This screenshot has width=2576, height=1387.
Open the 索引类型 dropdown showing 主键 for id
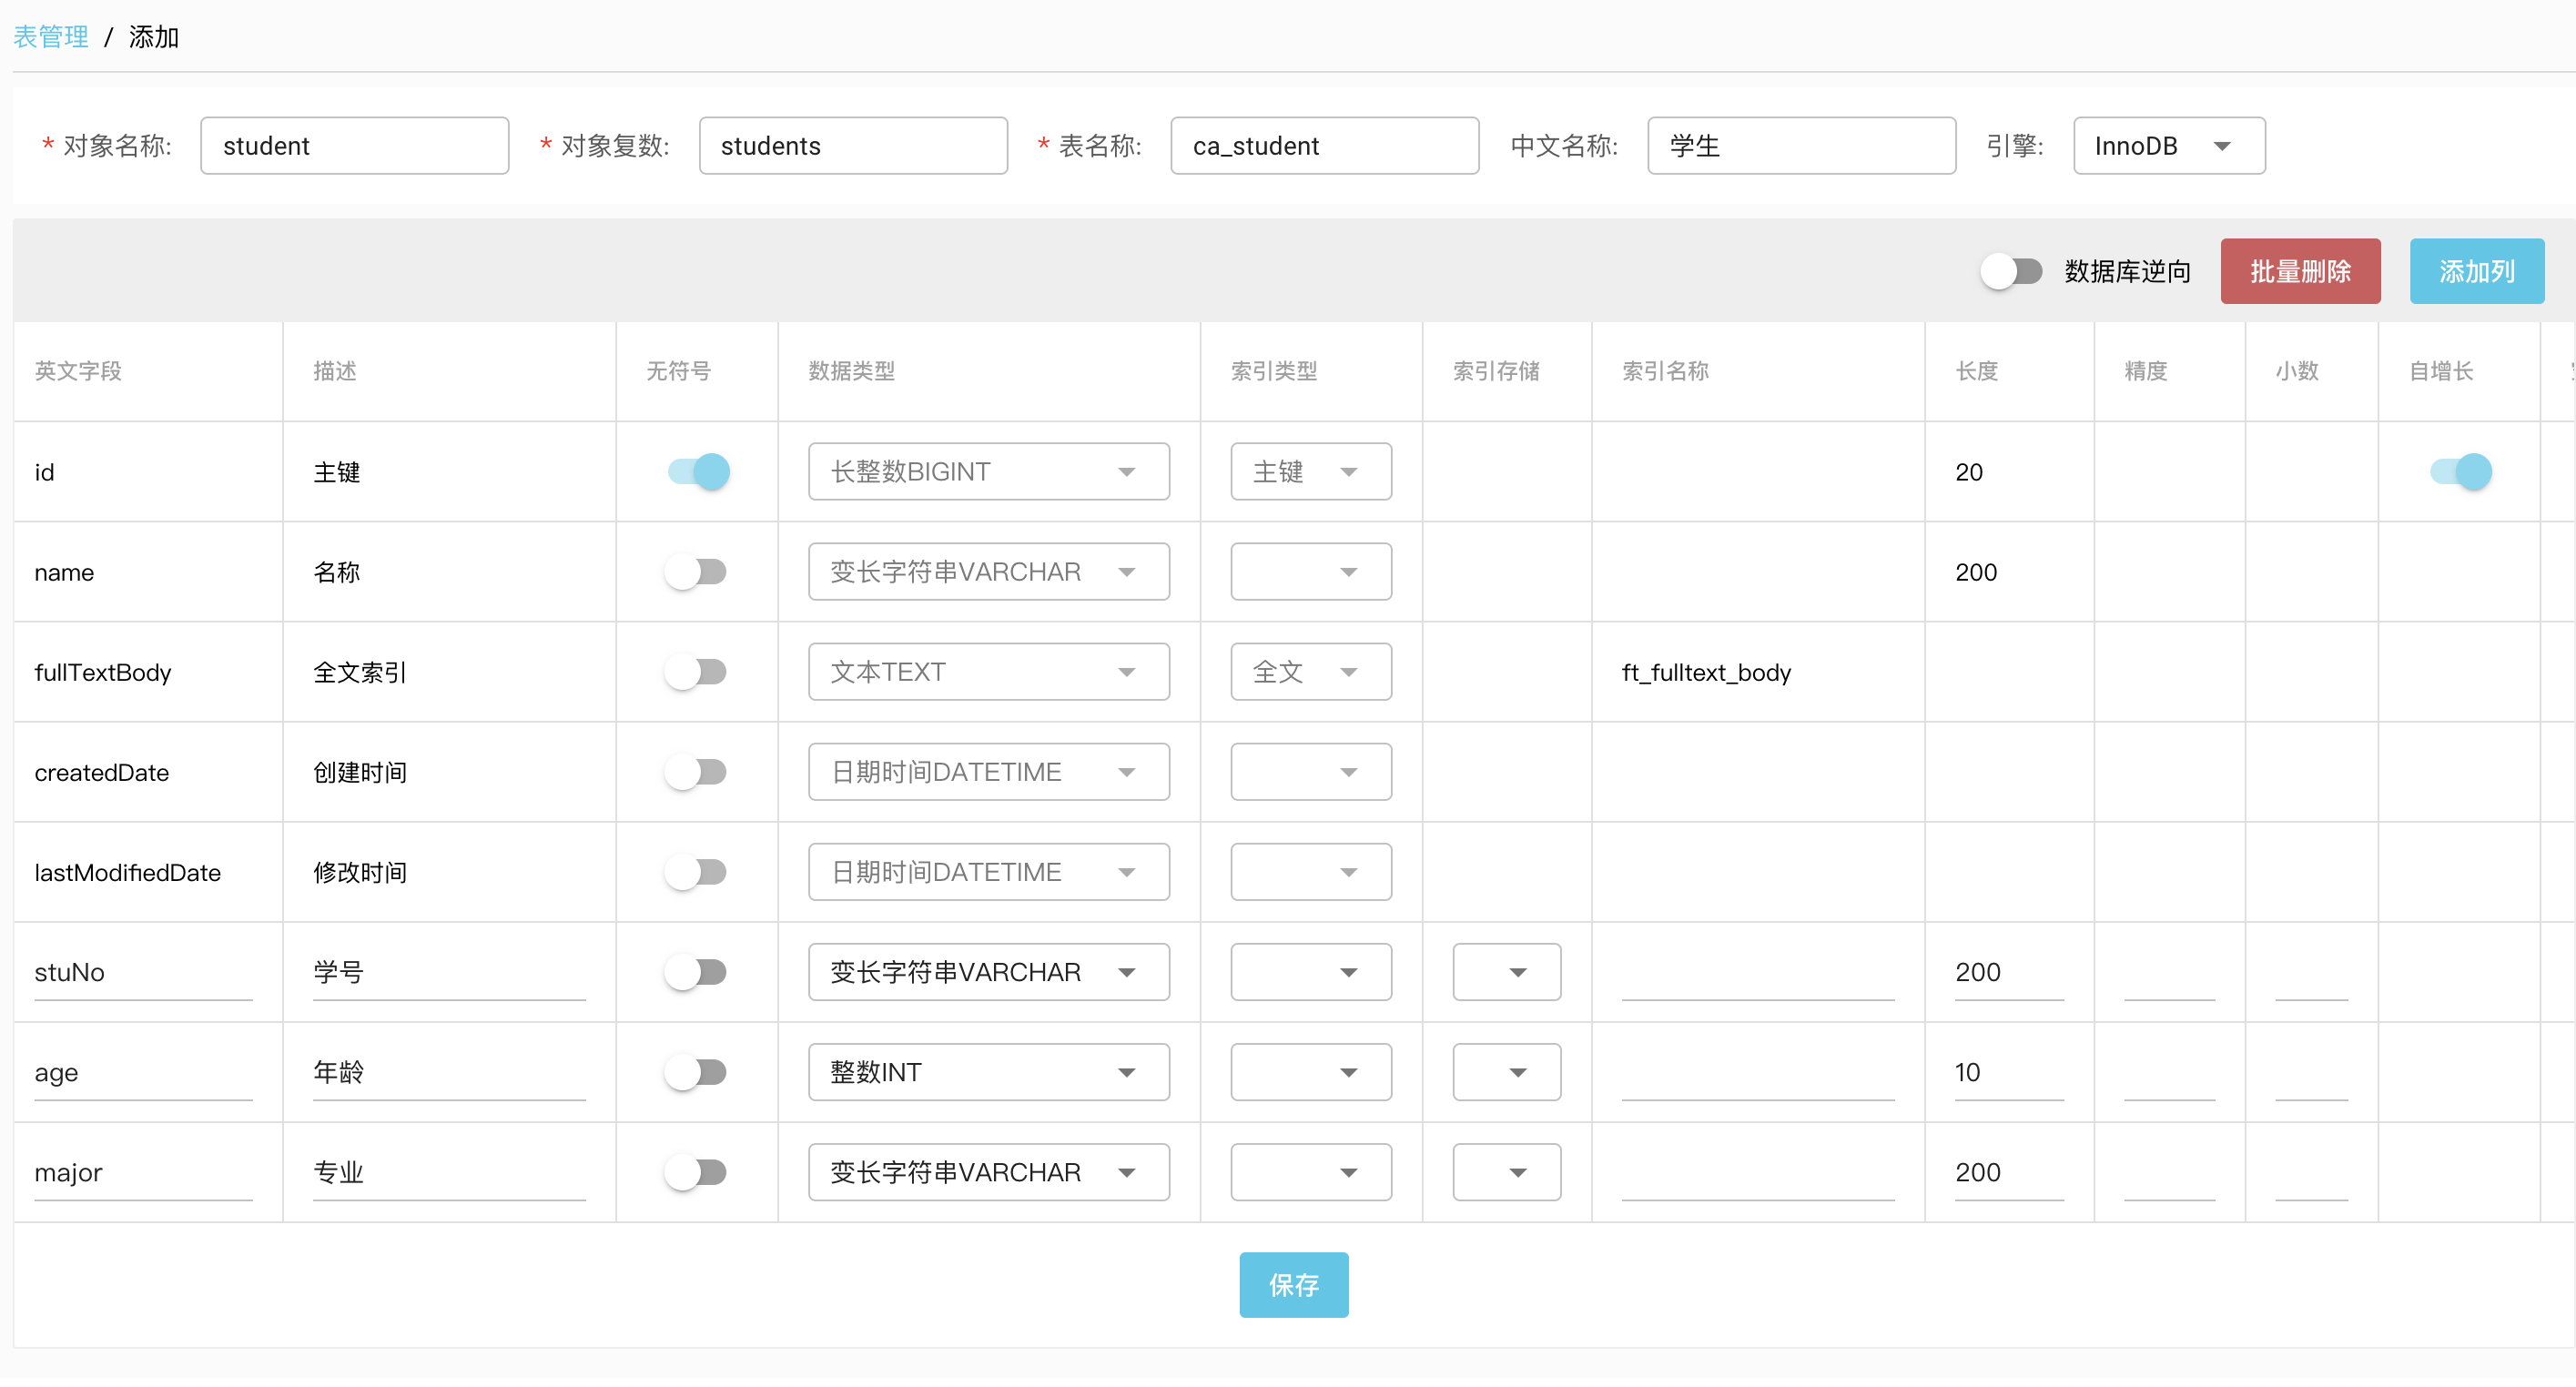pyautogui.click(x=1310, y=471)
